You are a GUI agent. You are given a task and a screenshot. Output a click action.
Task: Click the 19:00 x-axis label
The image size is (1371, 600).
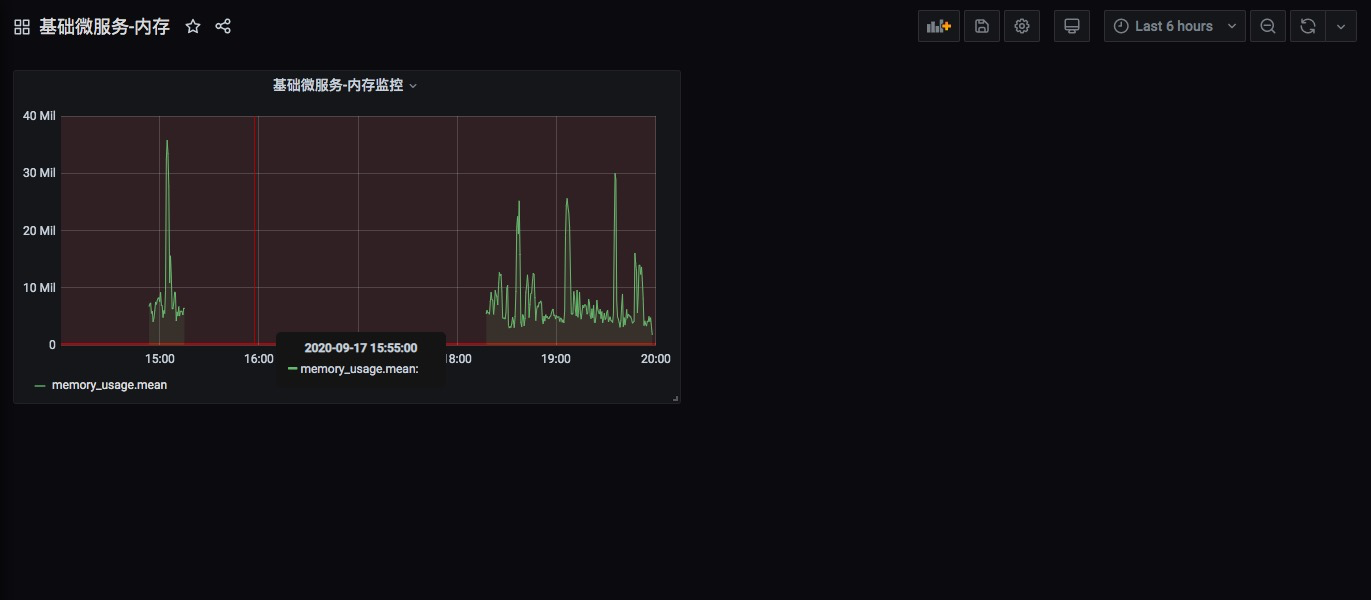(x=556, y=358)
